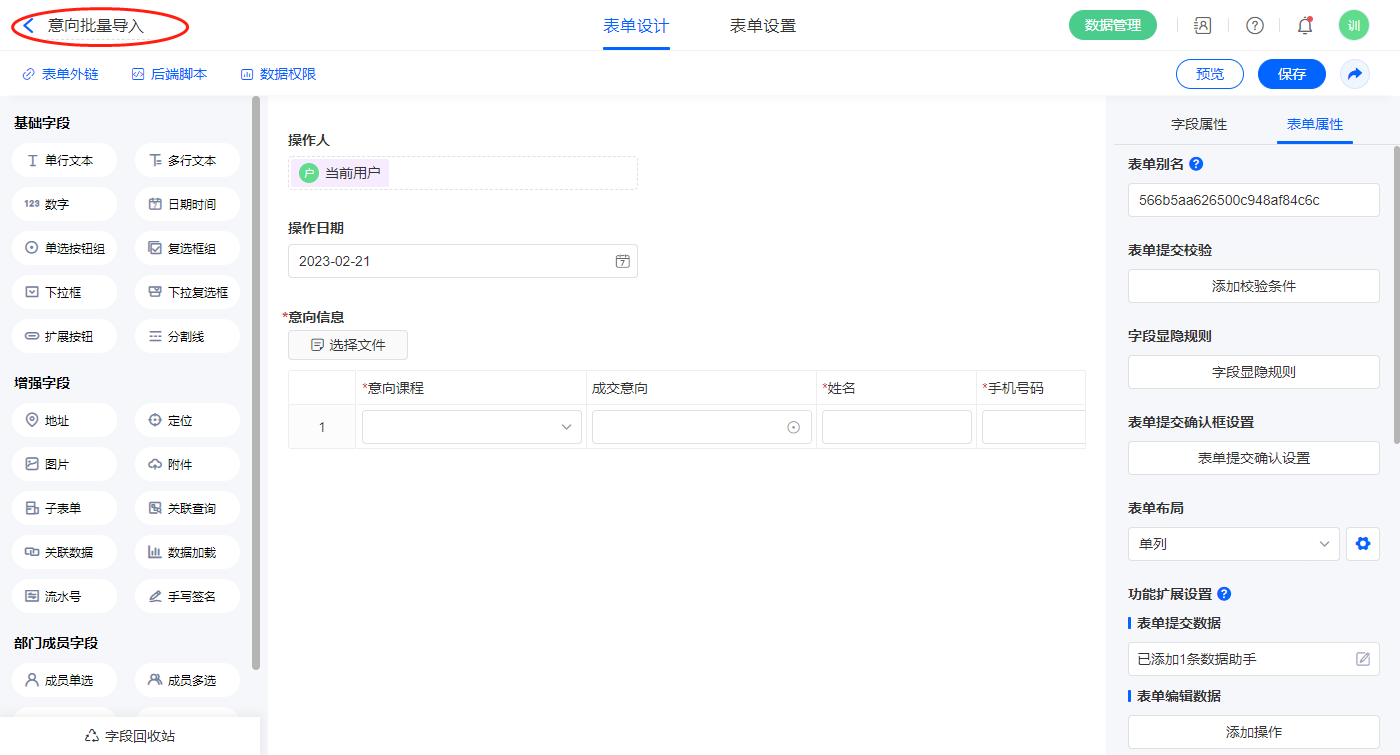
Task: Click the help question mark icon
Action: pyautogui.click(x=1254, y=26)
